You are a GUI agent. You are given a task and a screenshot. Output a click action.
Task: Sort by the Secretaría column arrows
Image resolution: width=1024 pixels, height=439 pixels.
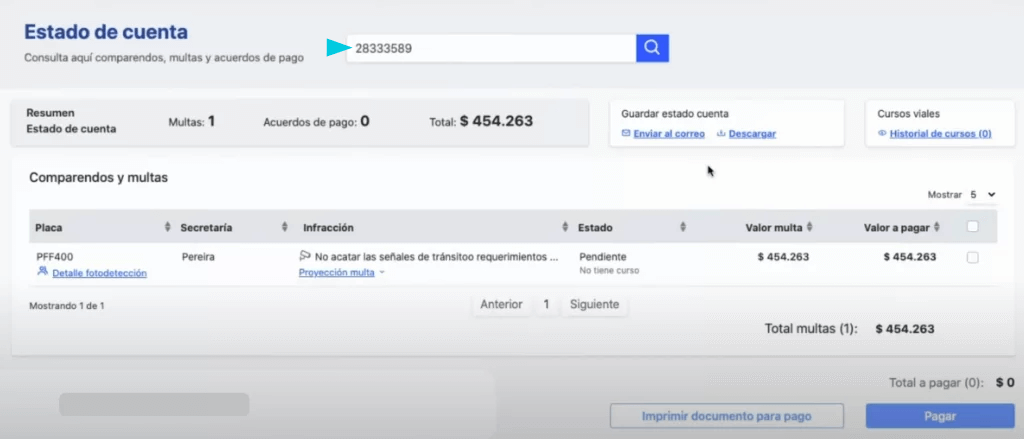pos(284,227)
